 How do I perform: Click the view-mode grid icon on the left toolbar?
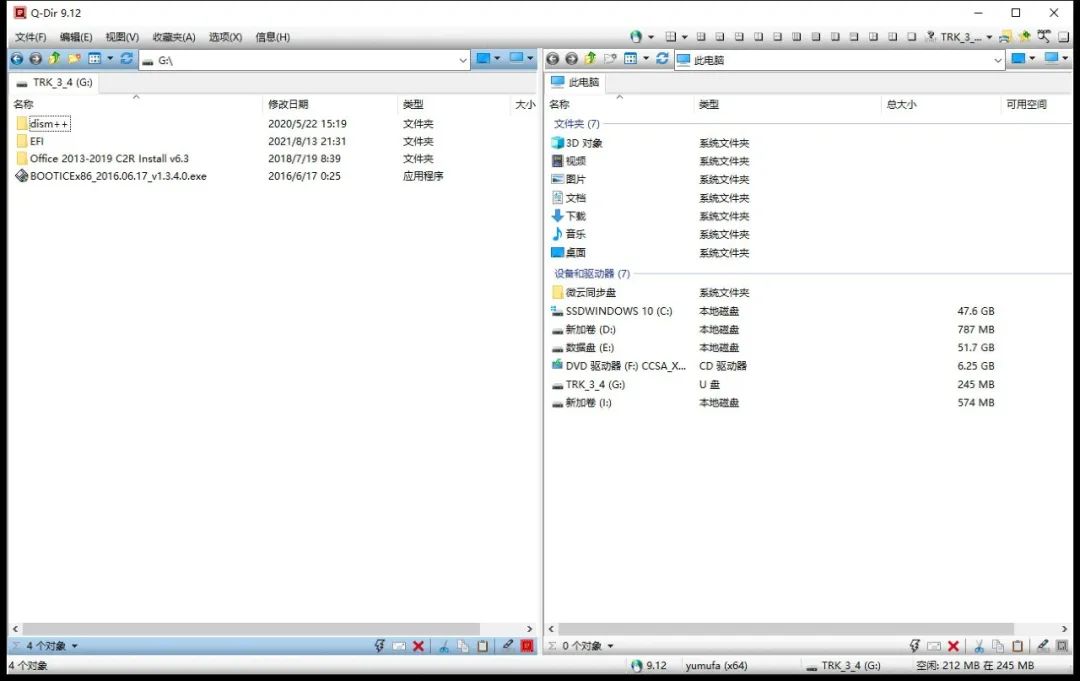(x=92, y=59)
